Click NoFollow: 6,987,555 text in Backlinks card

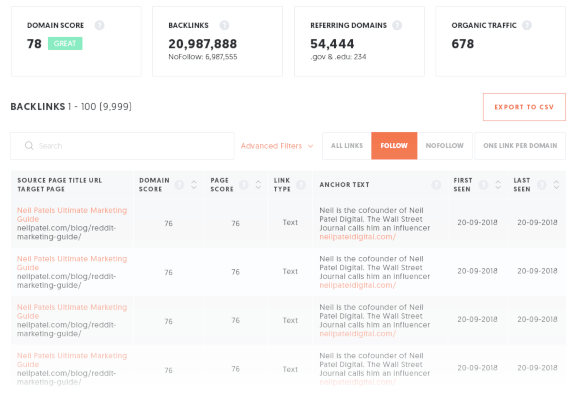click(202, 57)
